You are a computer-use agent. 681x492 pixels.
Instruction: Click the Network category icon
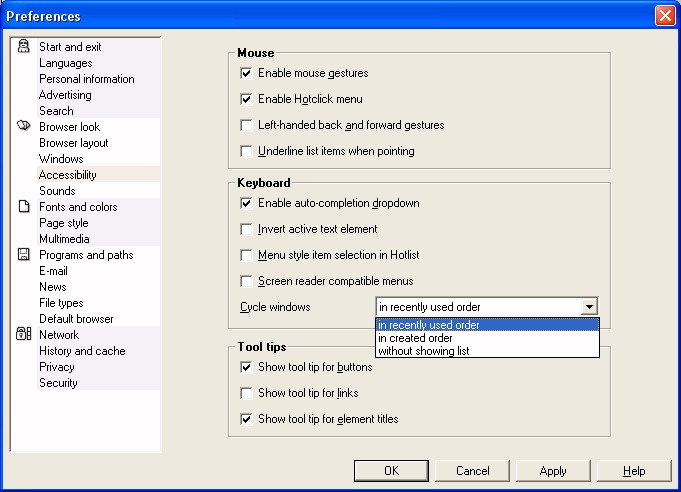[23, 334]
